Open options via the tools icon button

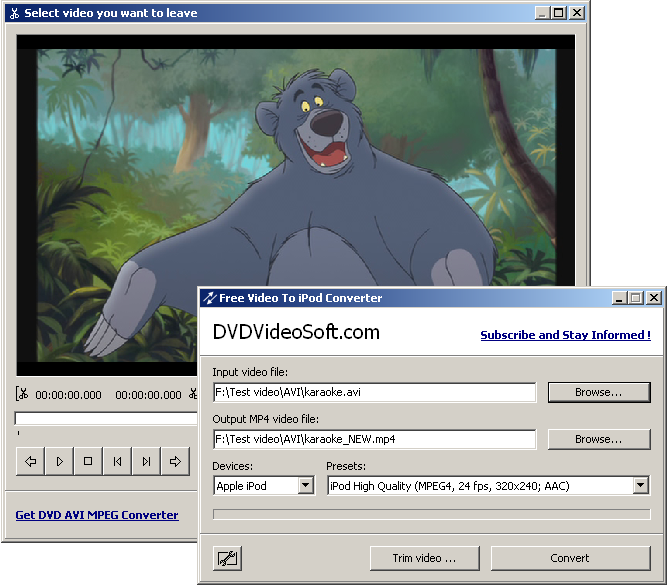[x=227, y=558]
